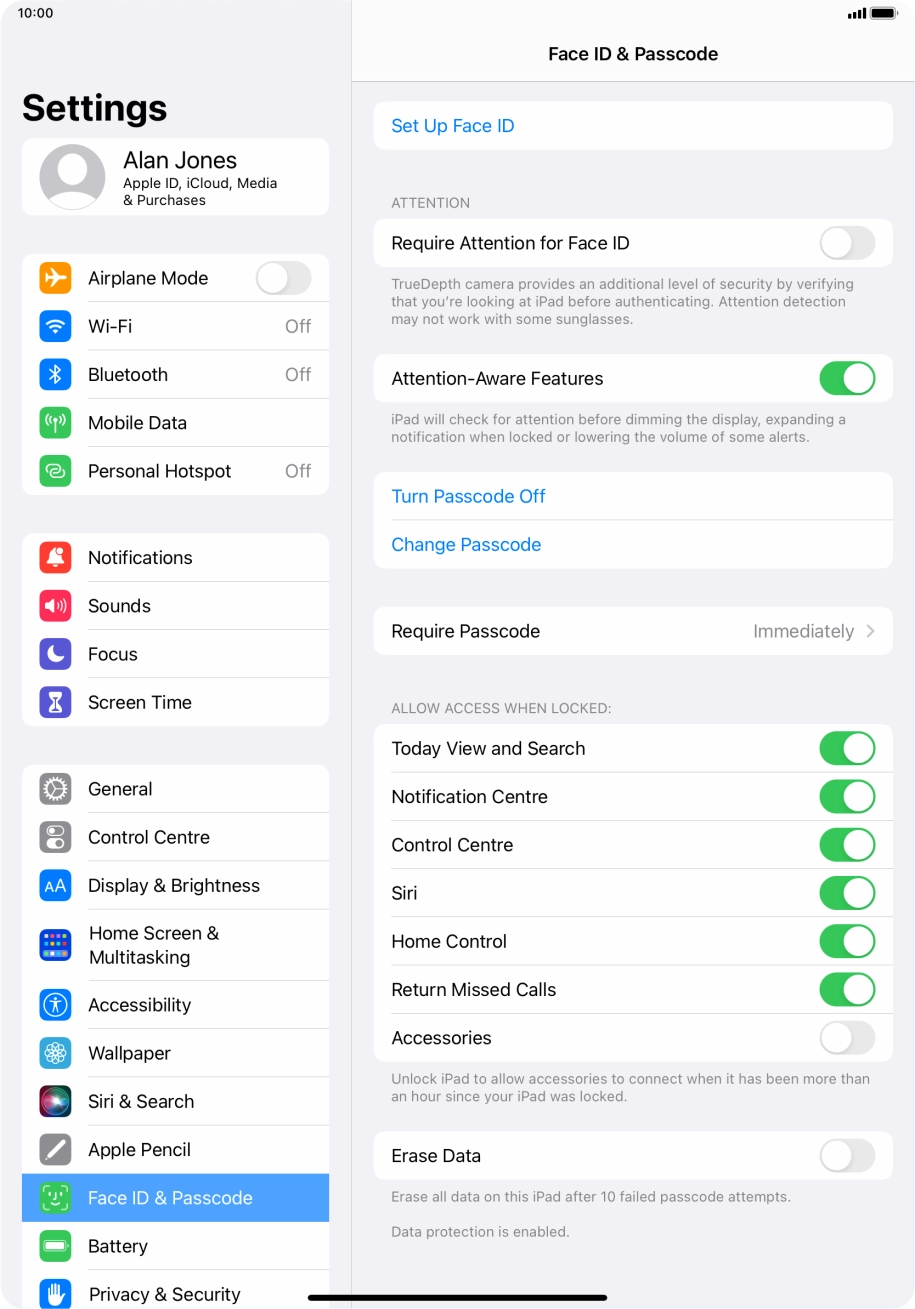Viewport: 915px width, 1309px height.
Task: Open Wi-Fi settings via its blue icon
Action: (55, 326)
